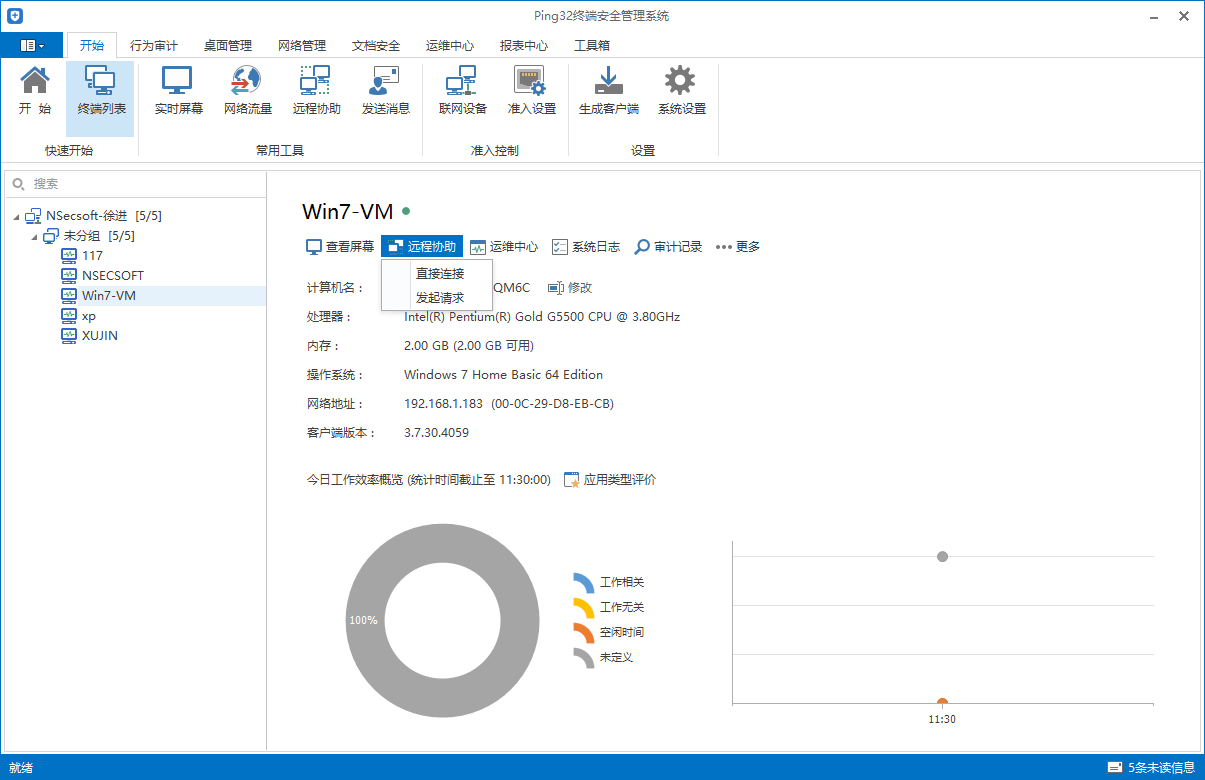Switch to 运维中心 ribbon tab

click(450, 45)
